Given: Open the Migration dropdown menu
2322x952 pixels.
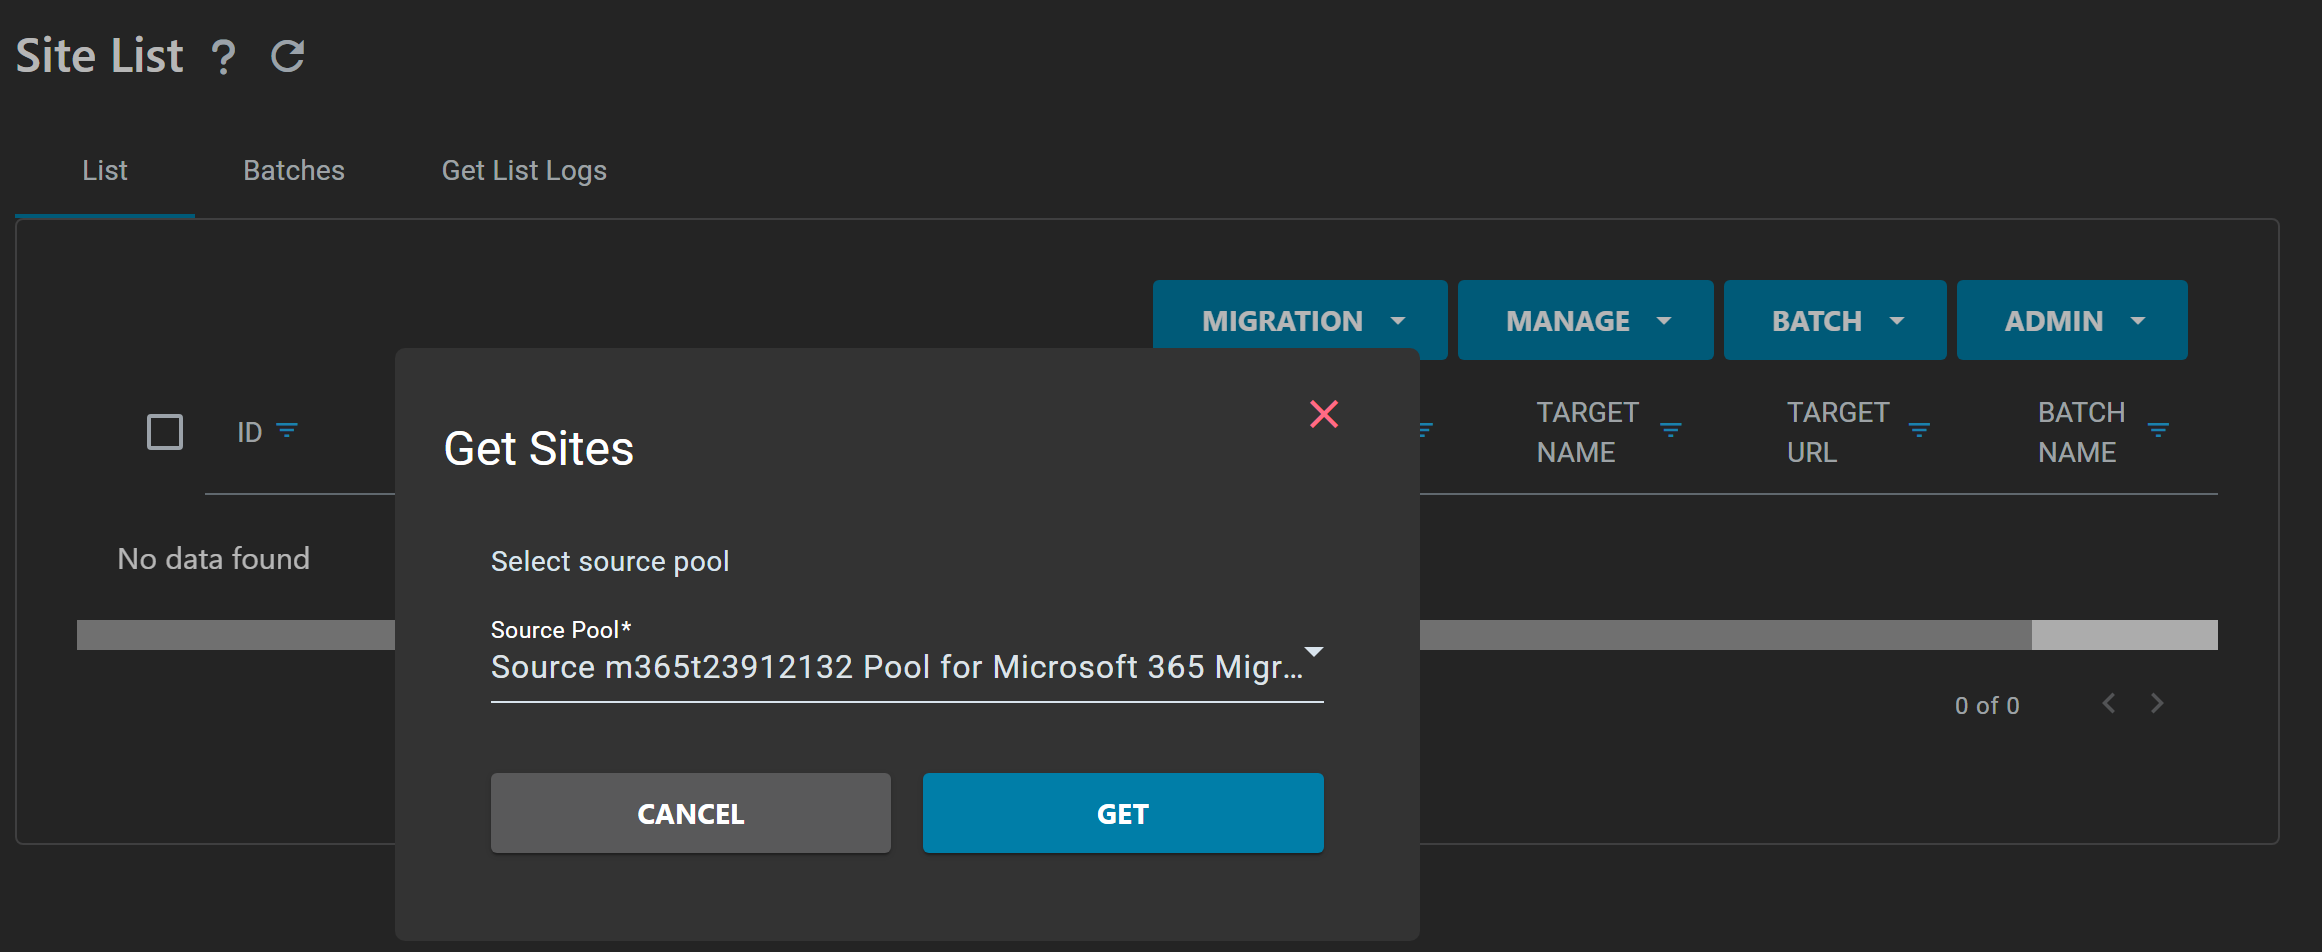Looking at the screenshot, I should coord(1300,320).
